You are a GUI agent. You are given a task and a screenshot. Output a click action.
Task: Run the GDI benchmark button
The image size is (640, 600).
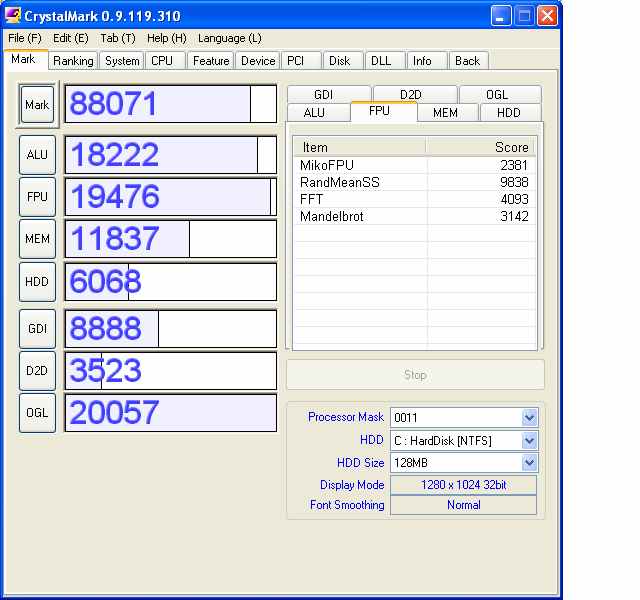tap(37, 329)
